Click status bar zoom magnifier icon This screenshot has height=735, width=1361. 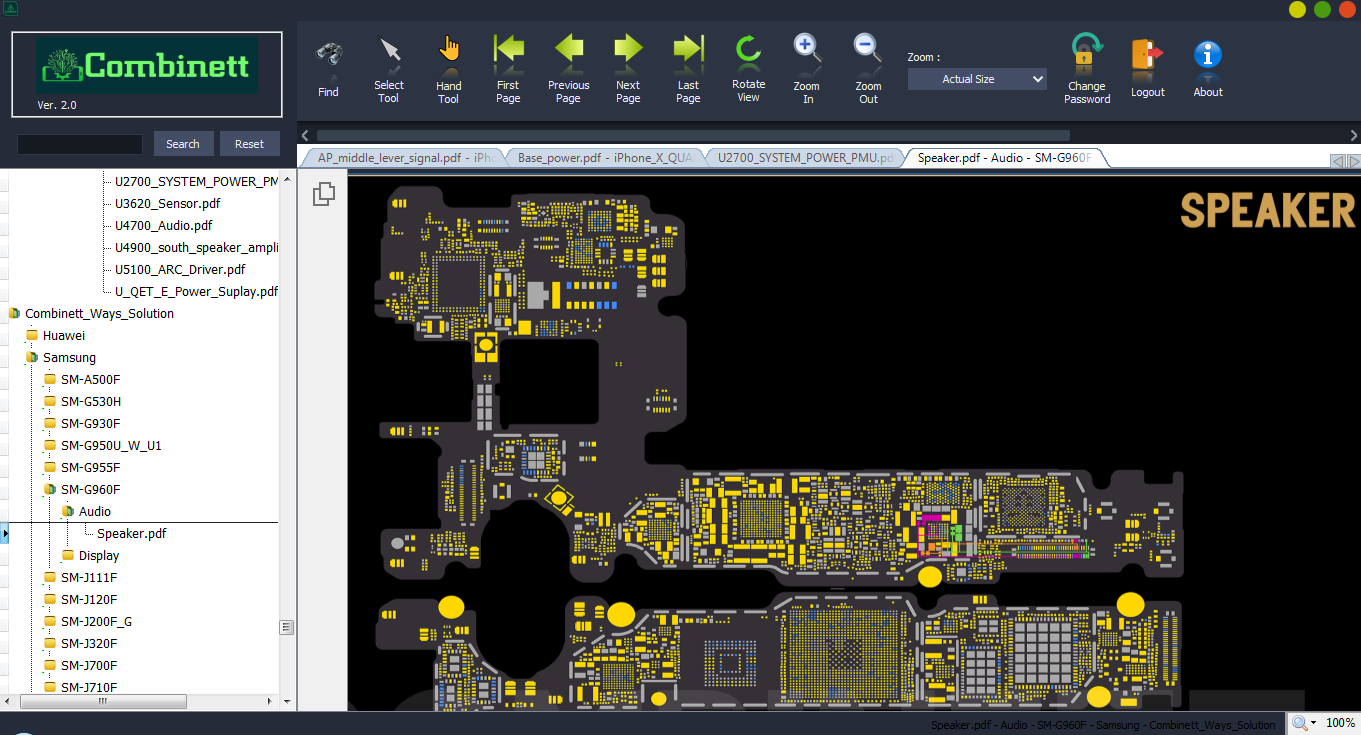pos(1299,723)
